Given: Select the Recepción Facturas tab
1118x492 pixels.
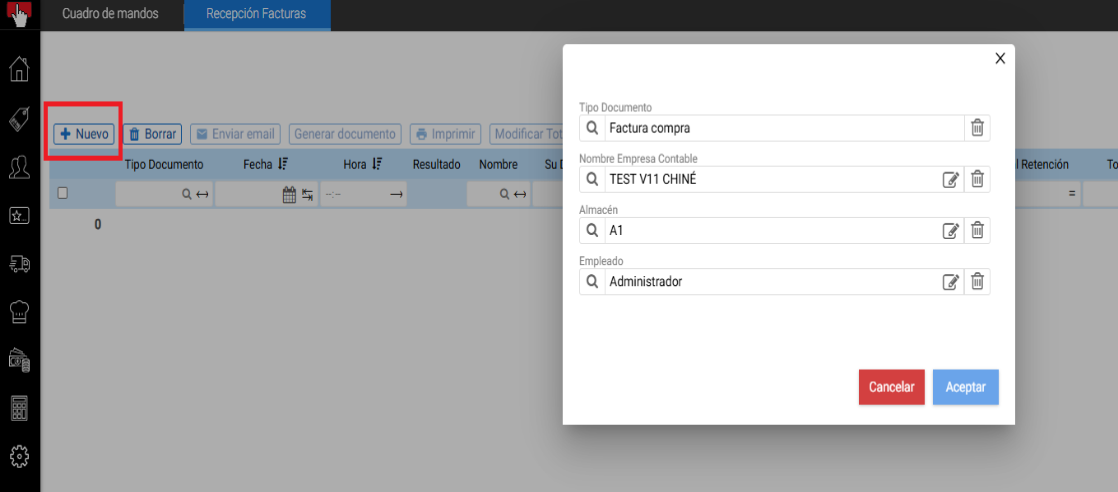Looking at the screenshot, I should (x=256, y=14).
